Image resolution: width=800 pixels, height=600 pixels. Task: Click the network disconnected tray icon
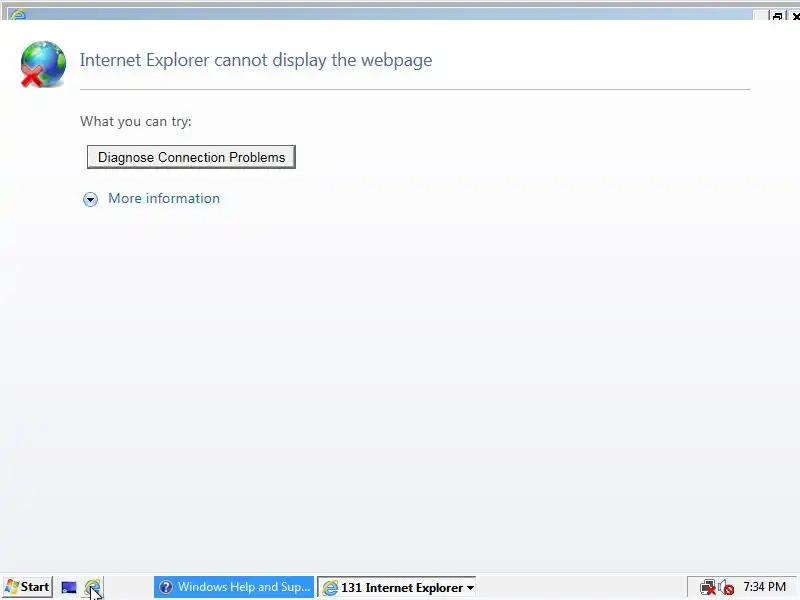click(707, 588)
